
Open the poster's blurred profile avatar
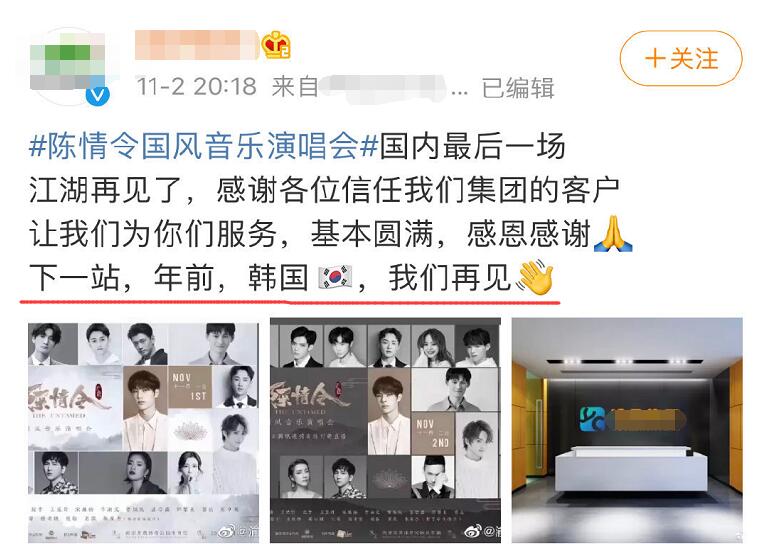(x=68, y=66)
